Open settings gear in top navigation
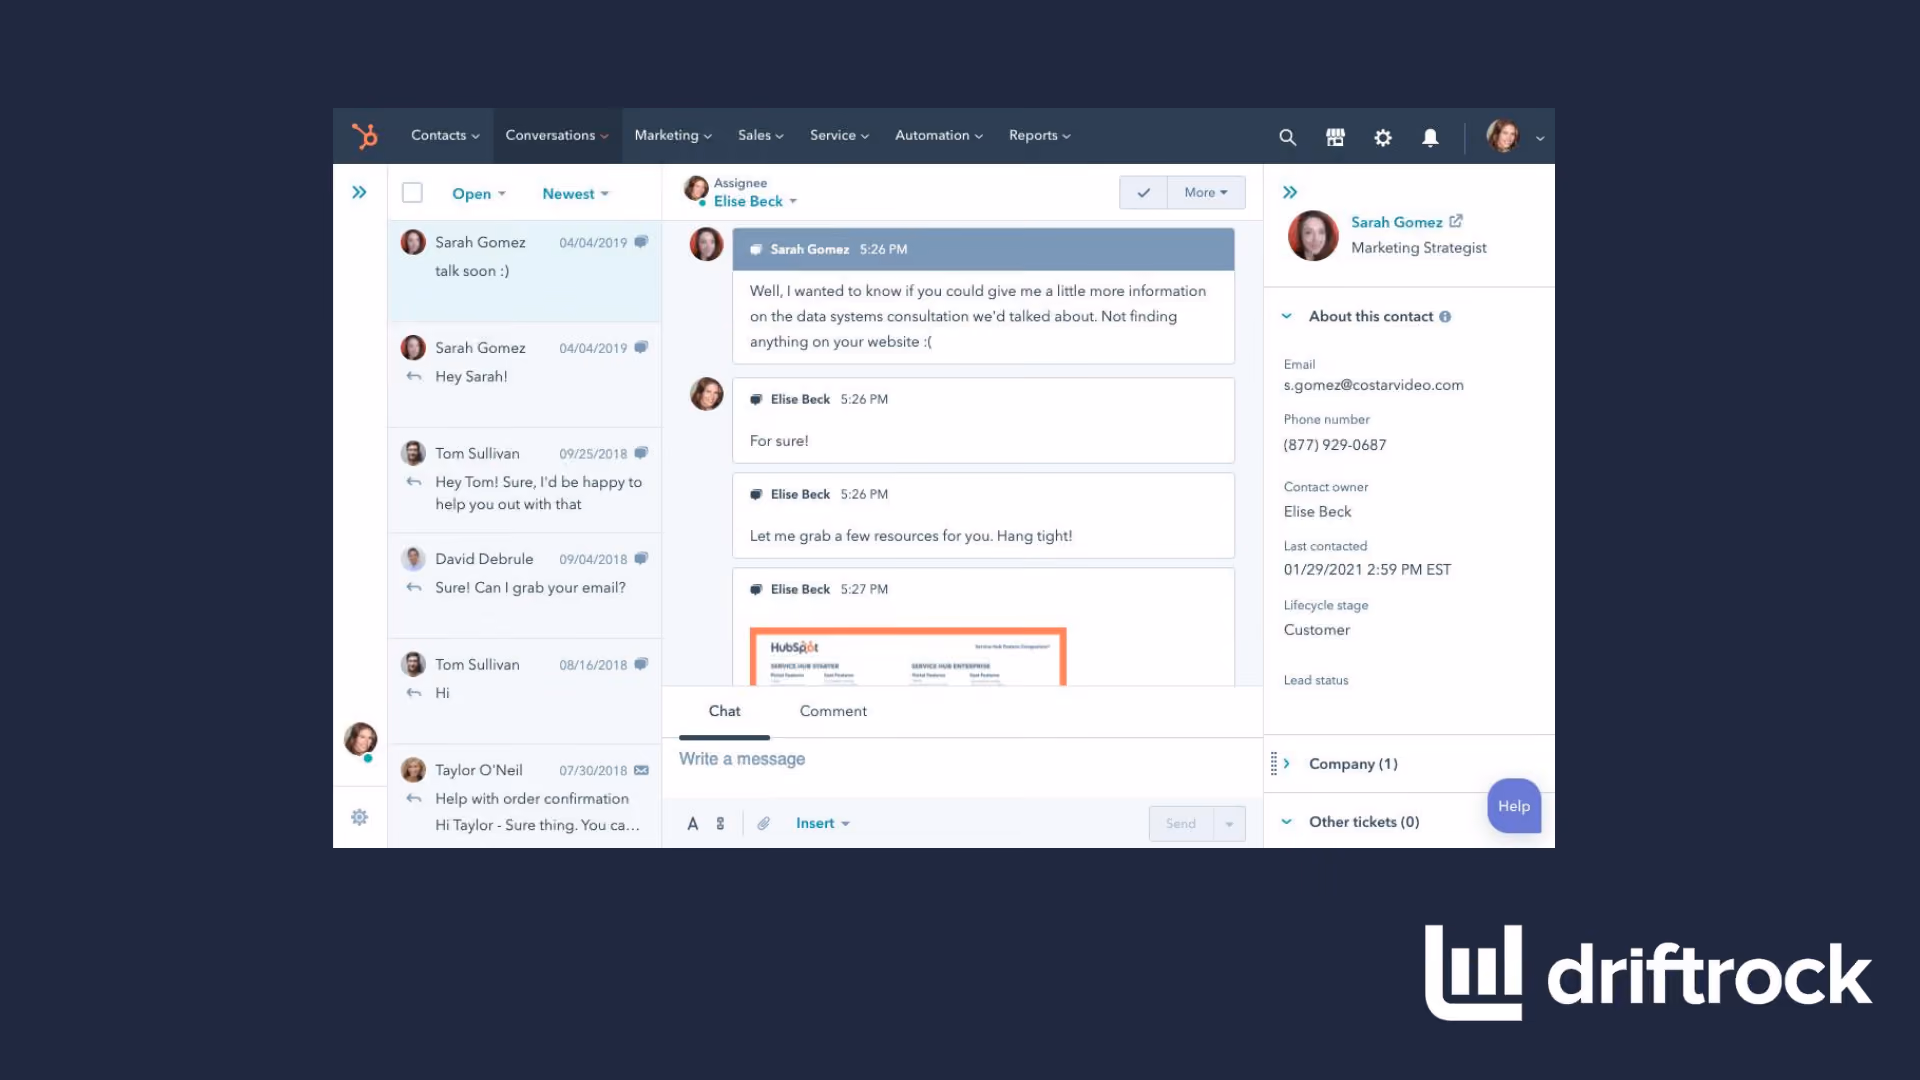 coord(1383,137)
